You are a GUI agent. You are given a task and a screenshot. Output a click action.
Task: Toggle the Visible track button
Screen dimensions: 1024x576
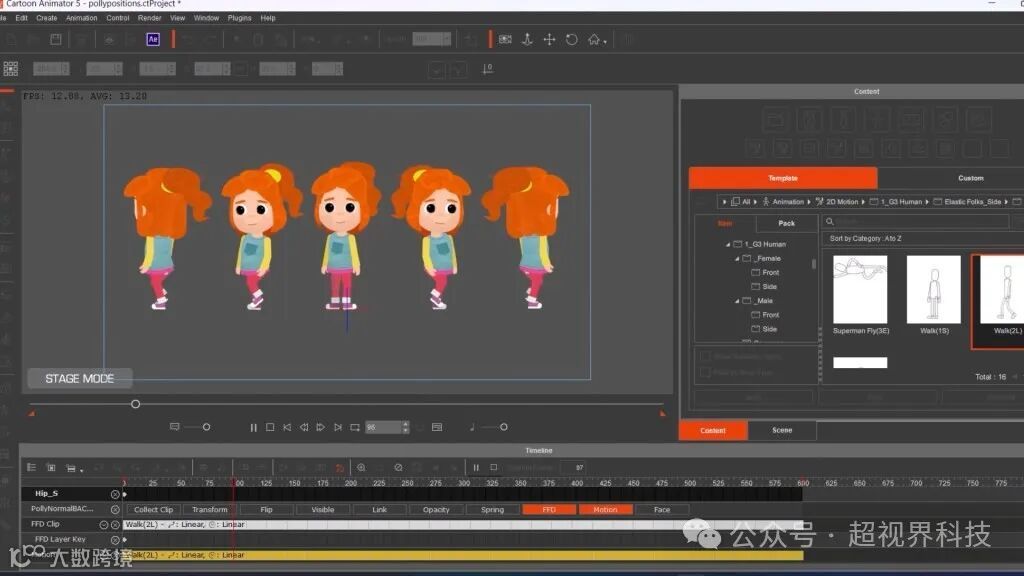(323, 509)
